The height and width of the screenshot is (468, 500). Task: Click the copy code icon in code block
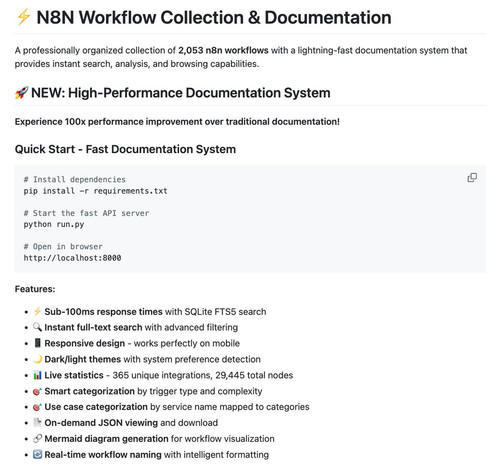(x=472, y=178)
